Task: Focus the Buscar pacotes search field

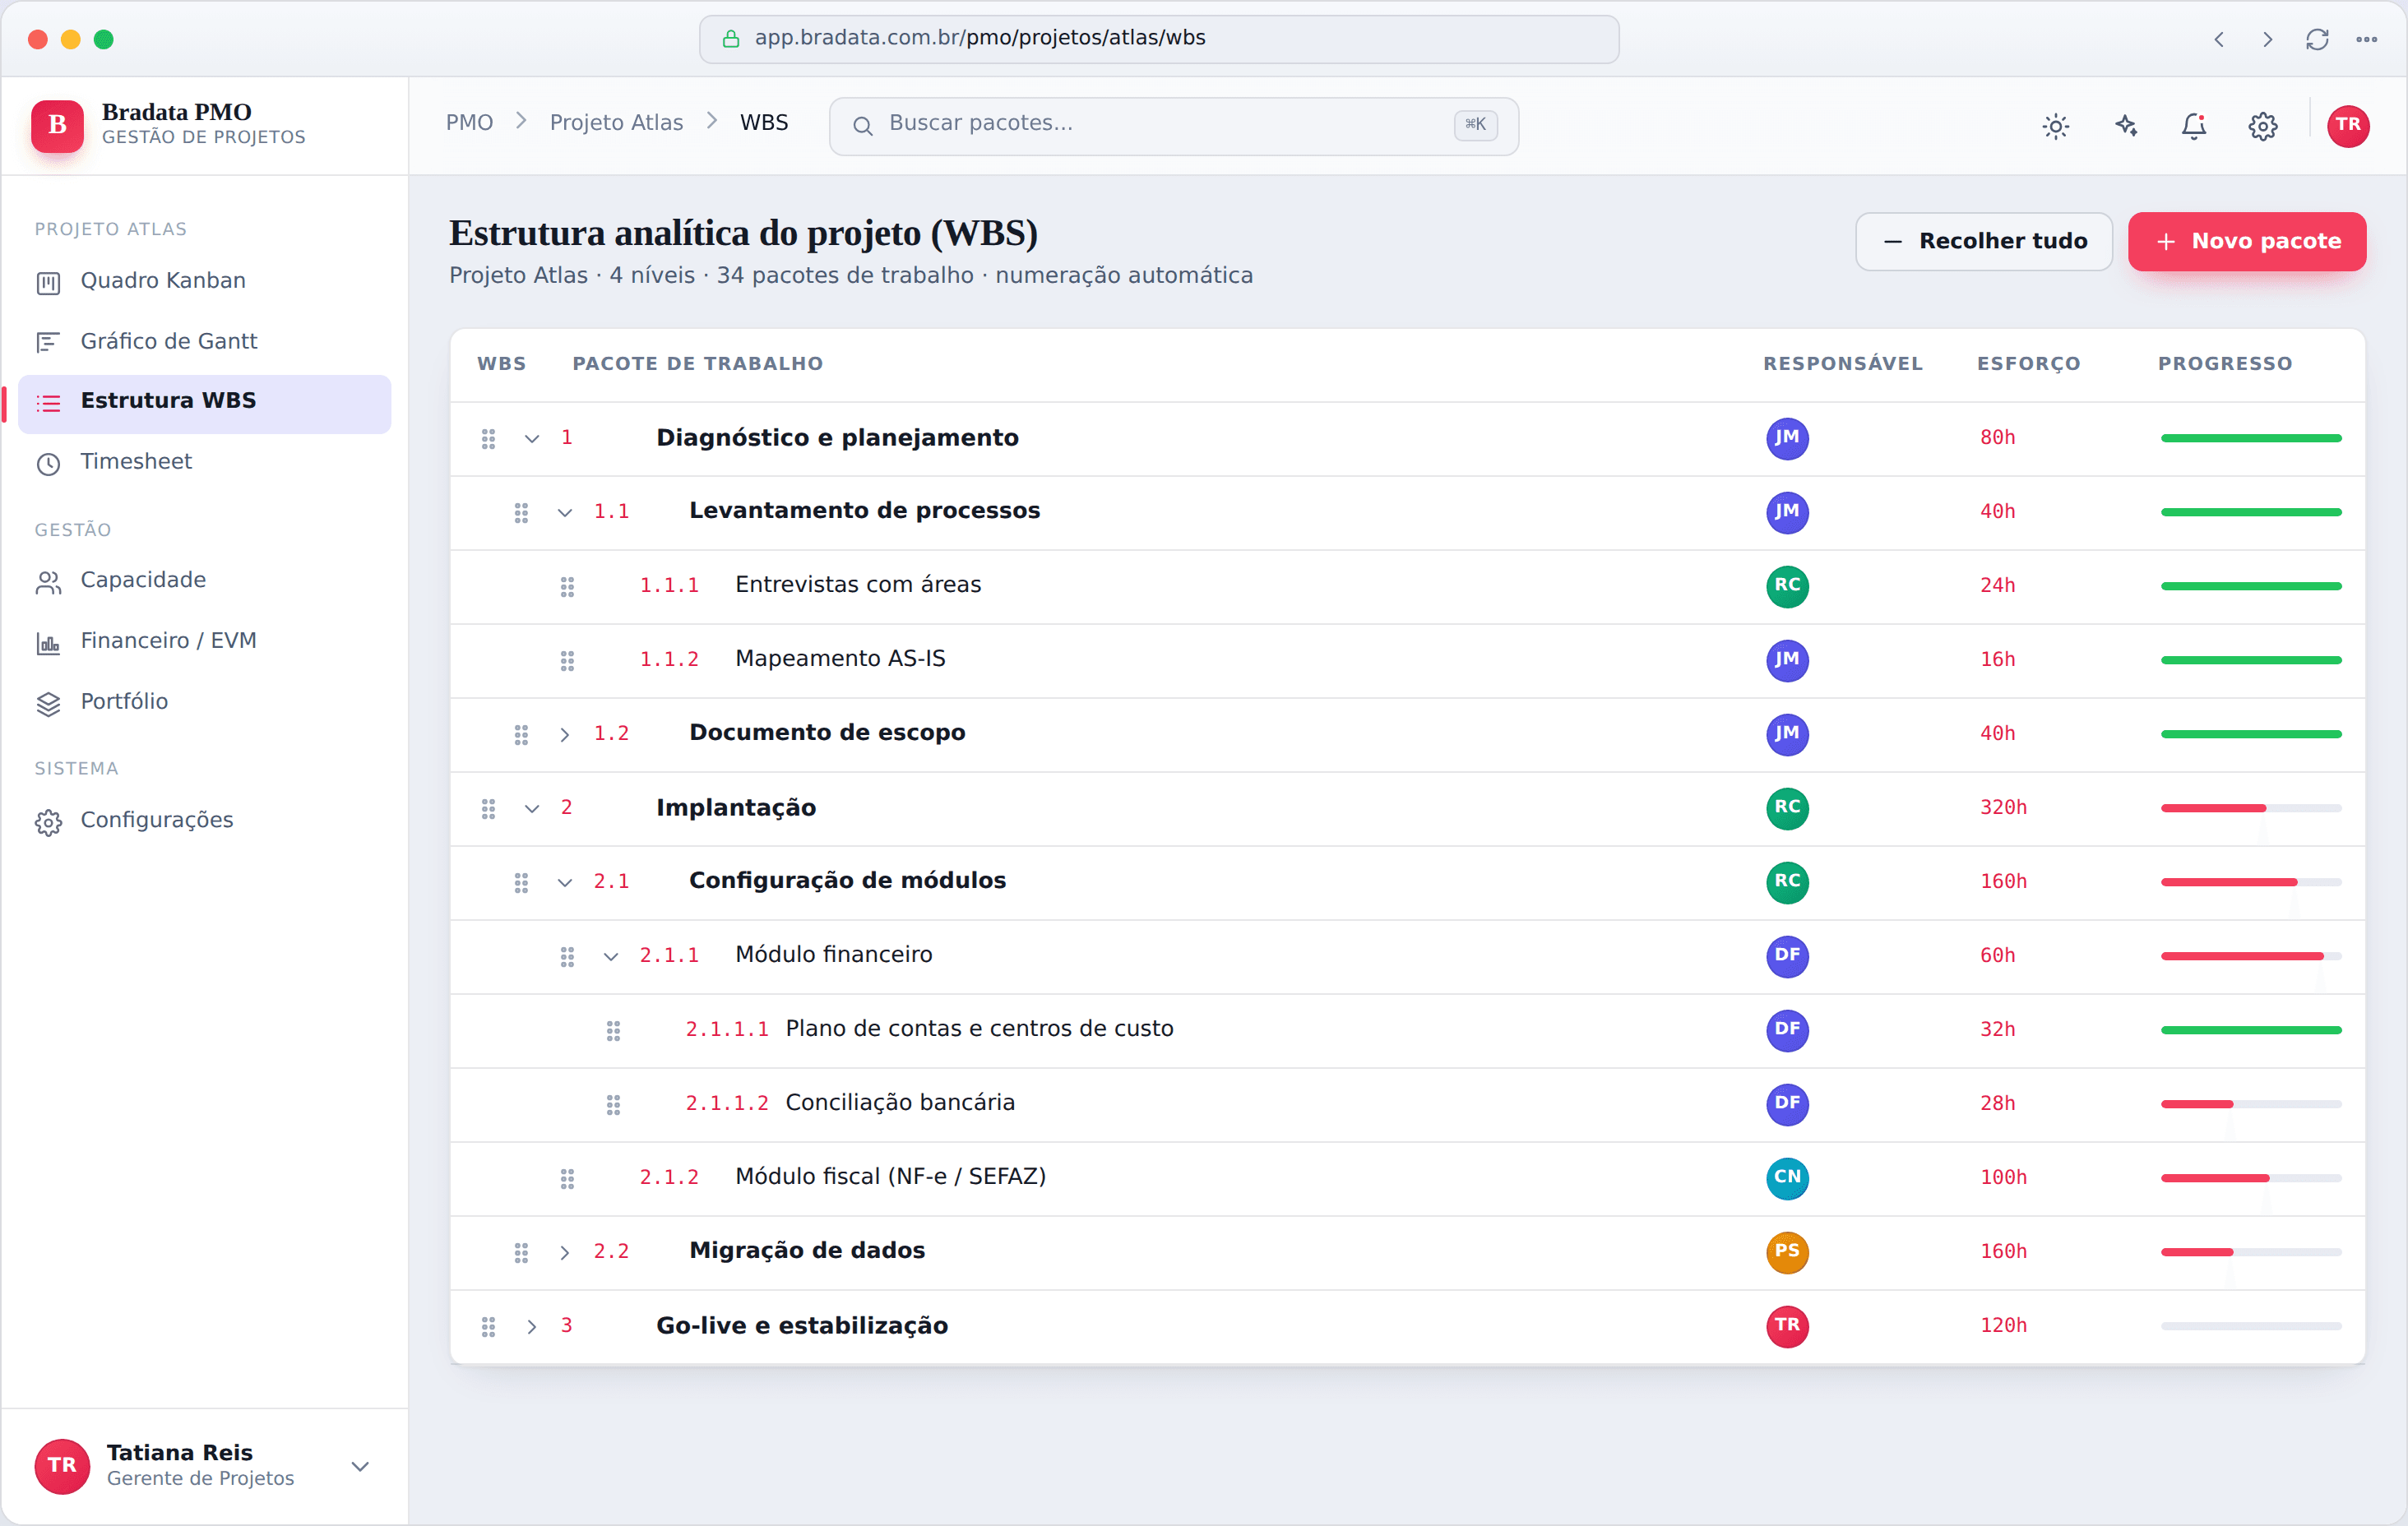Action: click(1174, 126)
